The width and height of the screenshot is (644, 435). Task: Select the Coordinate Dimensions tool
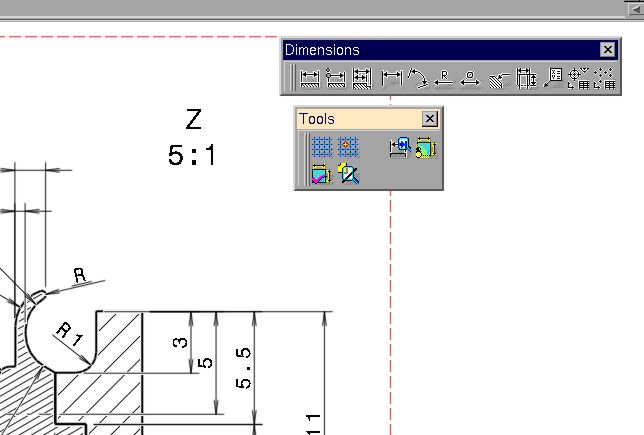pos(553,78)
